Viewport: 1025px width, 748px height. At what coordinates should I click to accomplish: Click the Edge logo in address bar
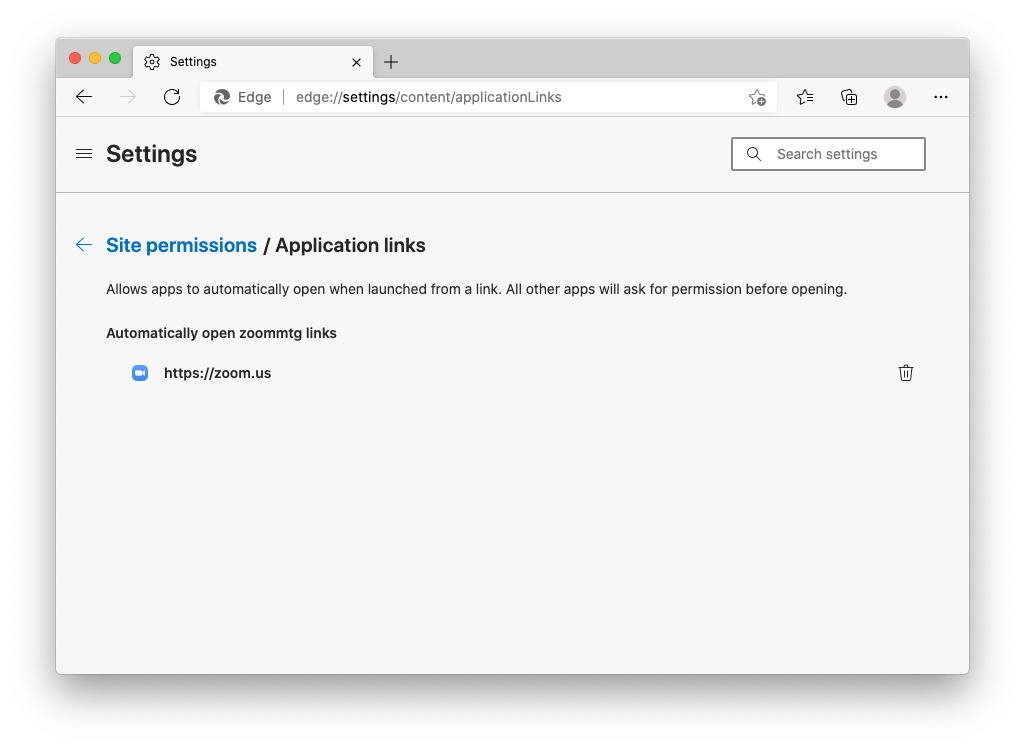click(x=222, y=97)
